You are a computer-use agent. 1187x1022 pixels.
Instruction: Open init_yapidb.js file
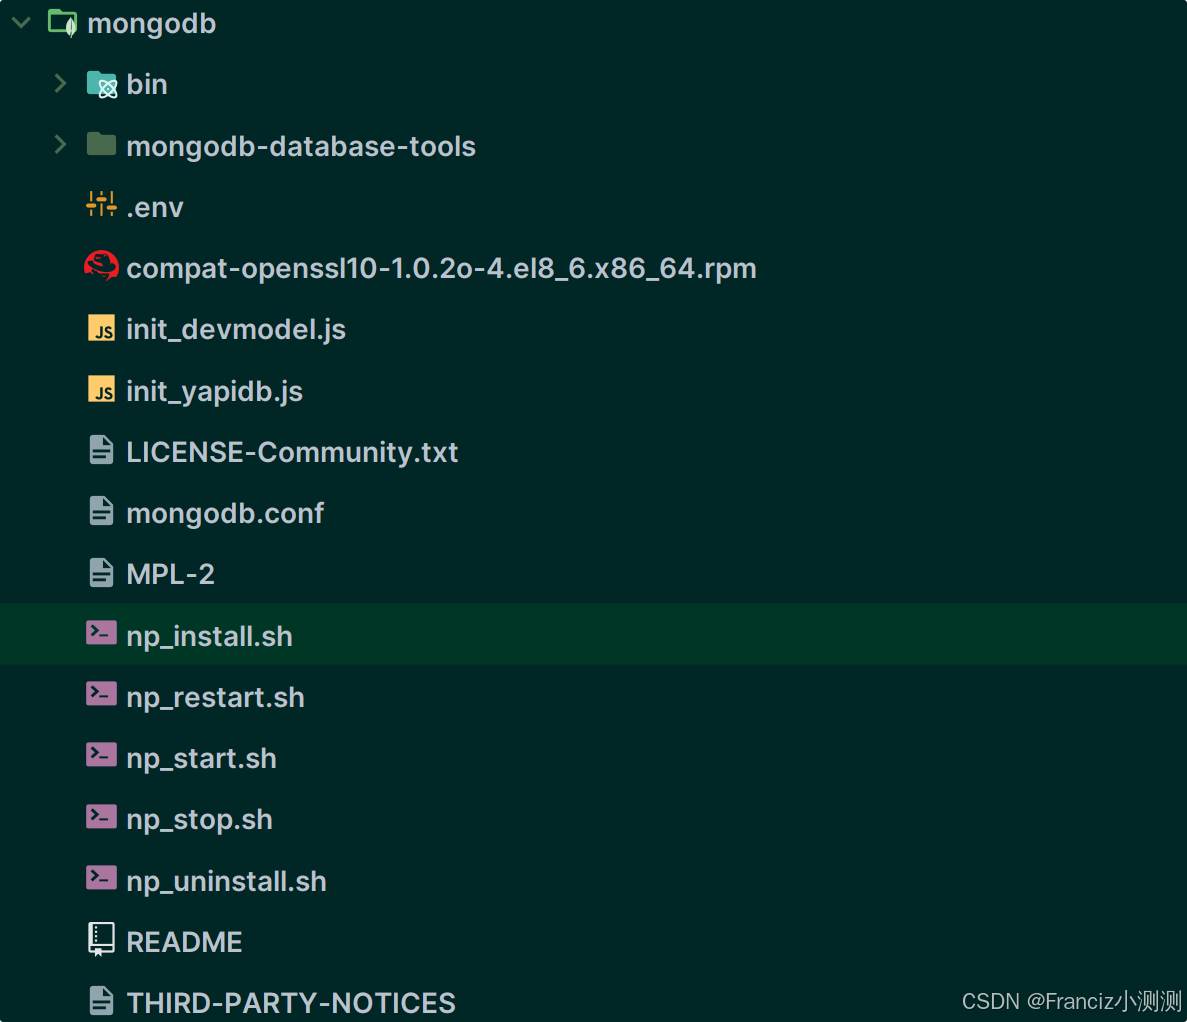point(214,391)
